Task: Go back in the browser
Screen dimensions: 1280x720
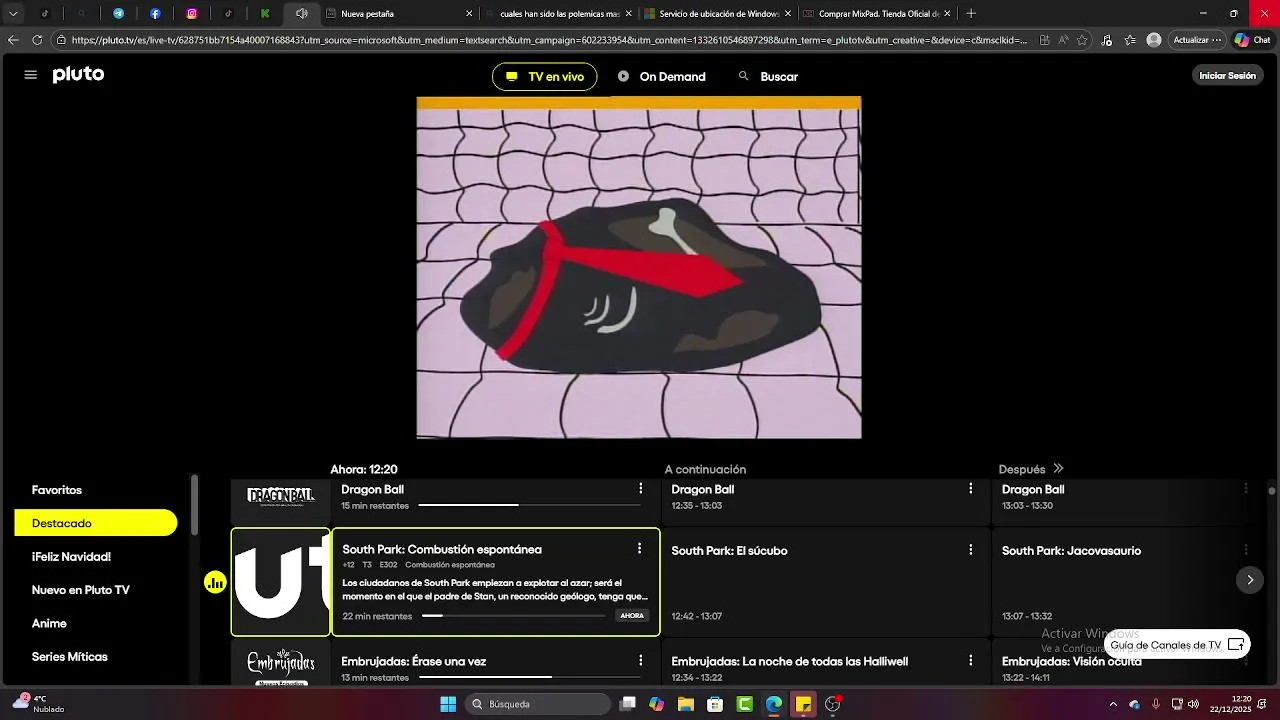Action: click(x=13, y=40)
